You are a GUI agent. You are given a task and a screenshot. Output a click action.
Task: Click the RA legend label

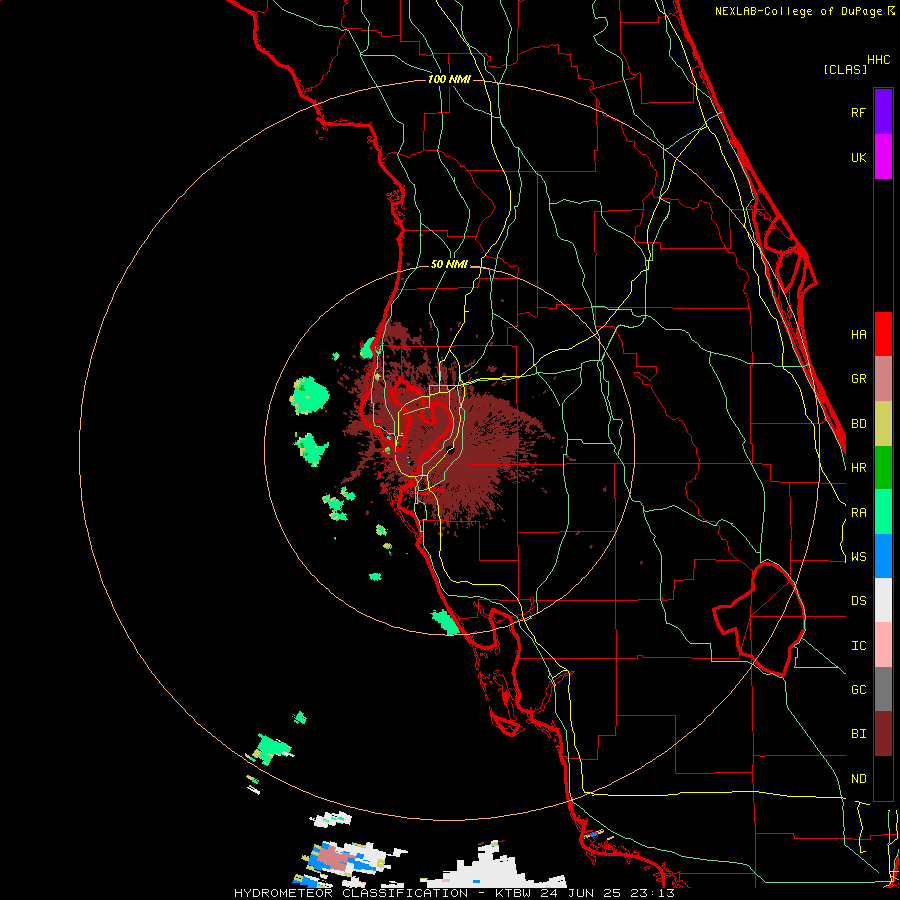pos(858,513)
